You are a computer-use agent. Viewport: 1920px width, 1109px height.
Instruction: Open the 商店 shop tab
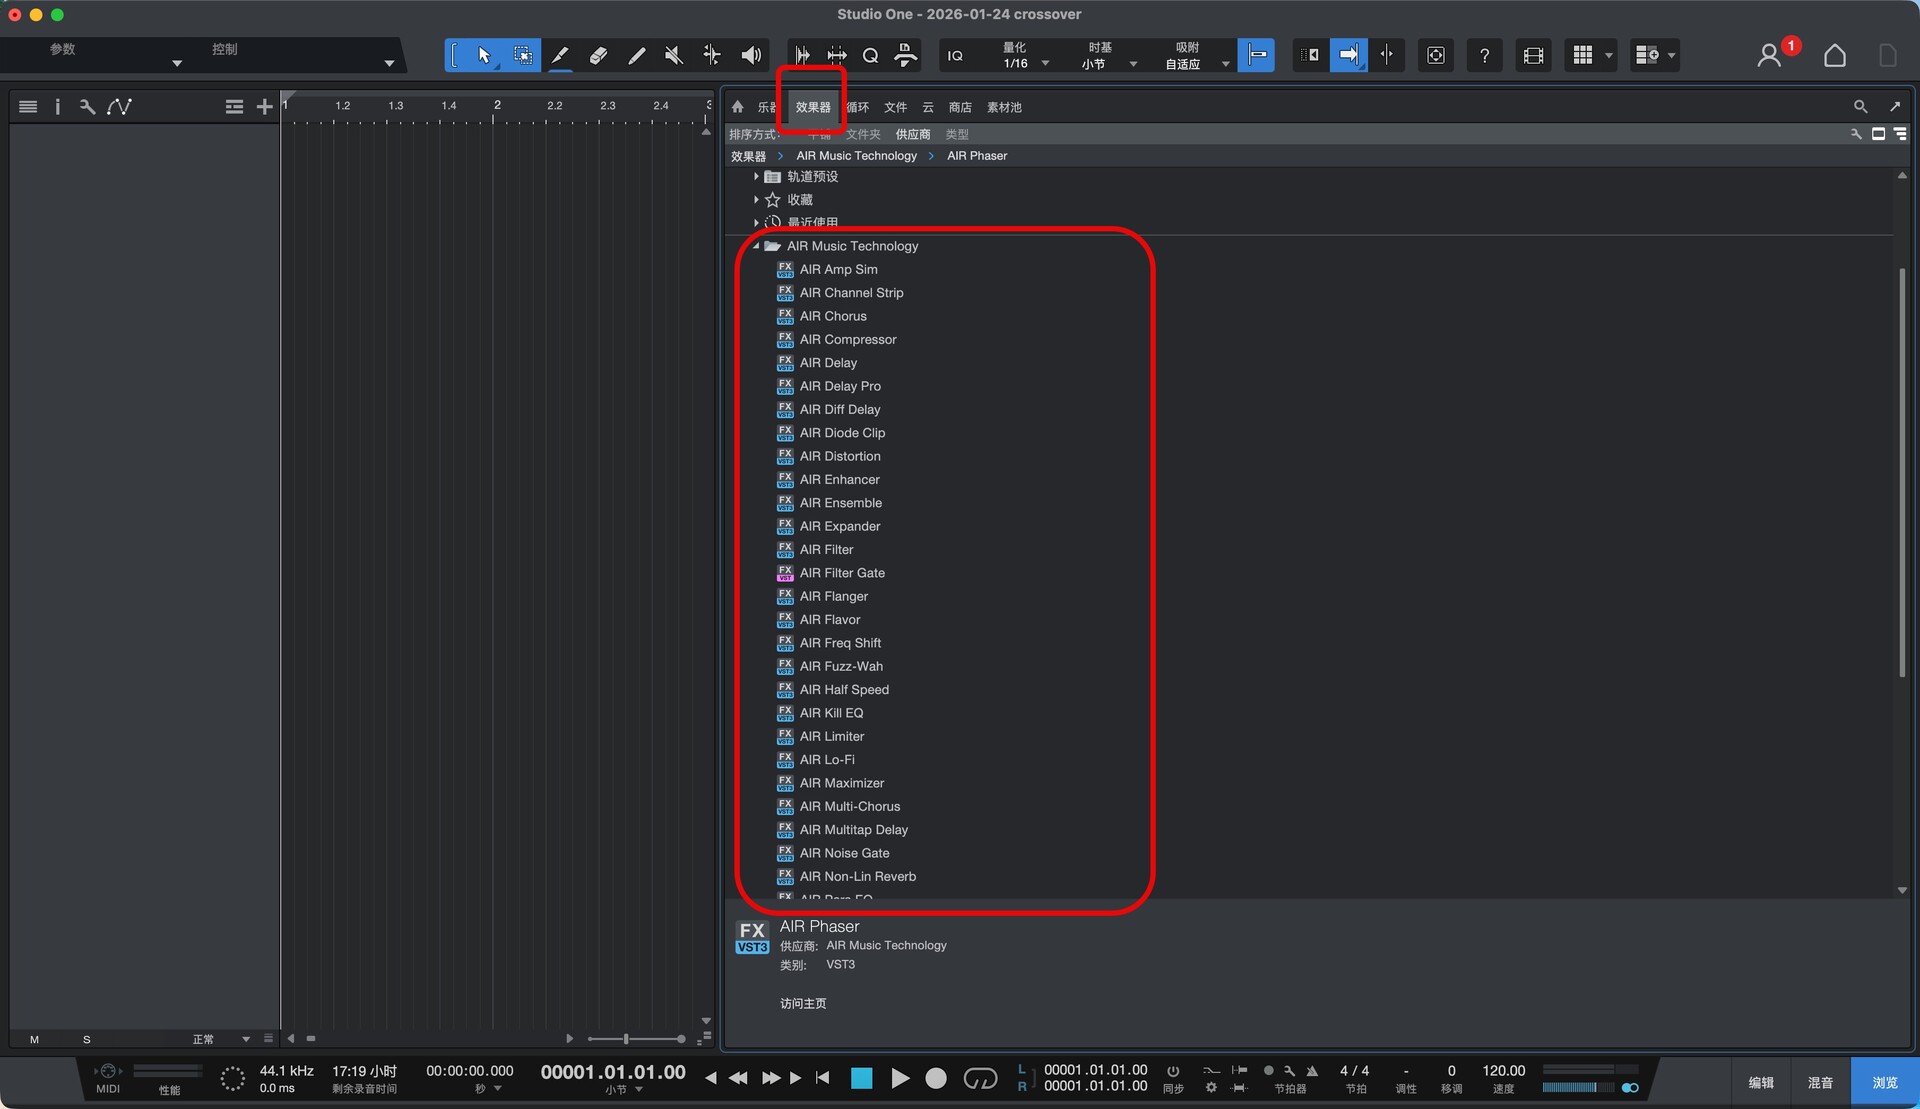[x=960, y=107]
